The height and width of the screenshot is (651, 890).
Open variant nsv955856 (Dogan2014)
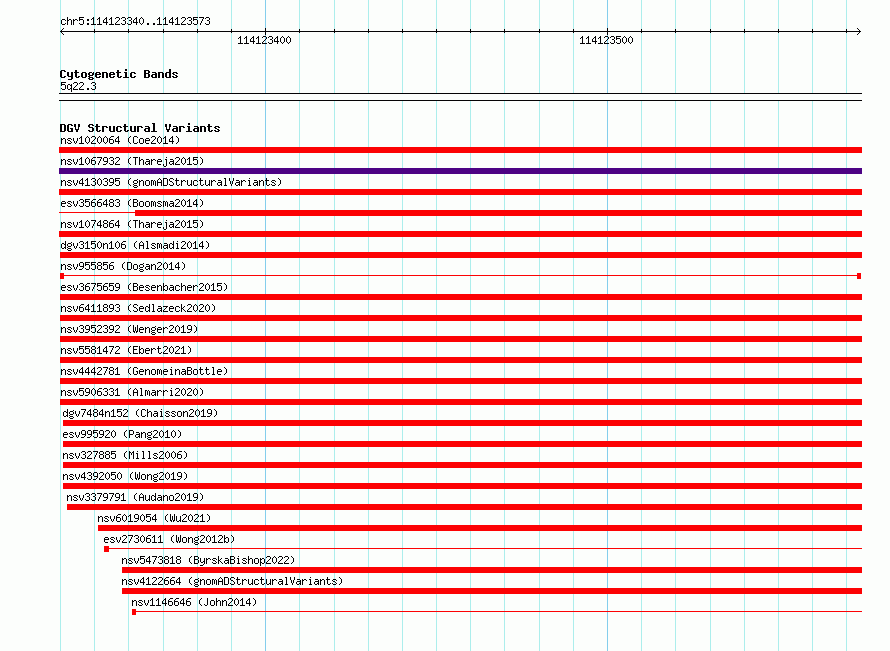tap(123, 266)
